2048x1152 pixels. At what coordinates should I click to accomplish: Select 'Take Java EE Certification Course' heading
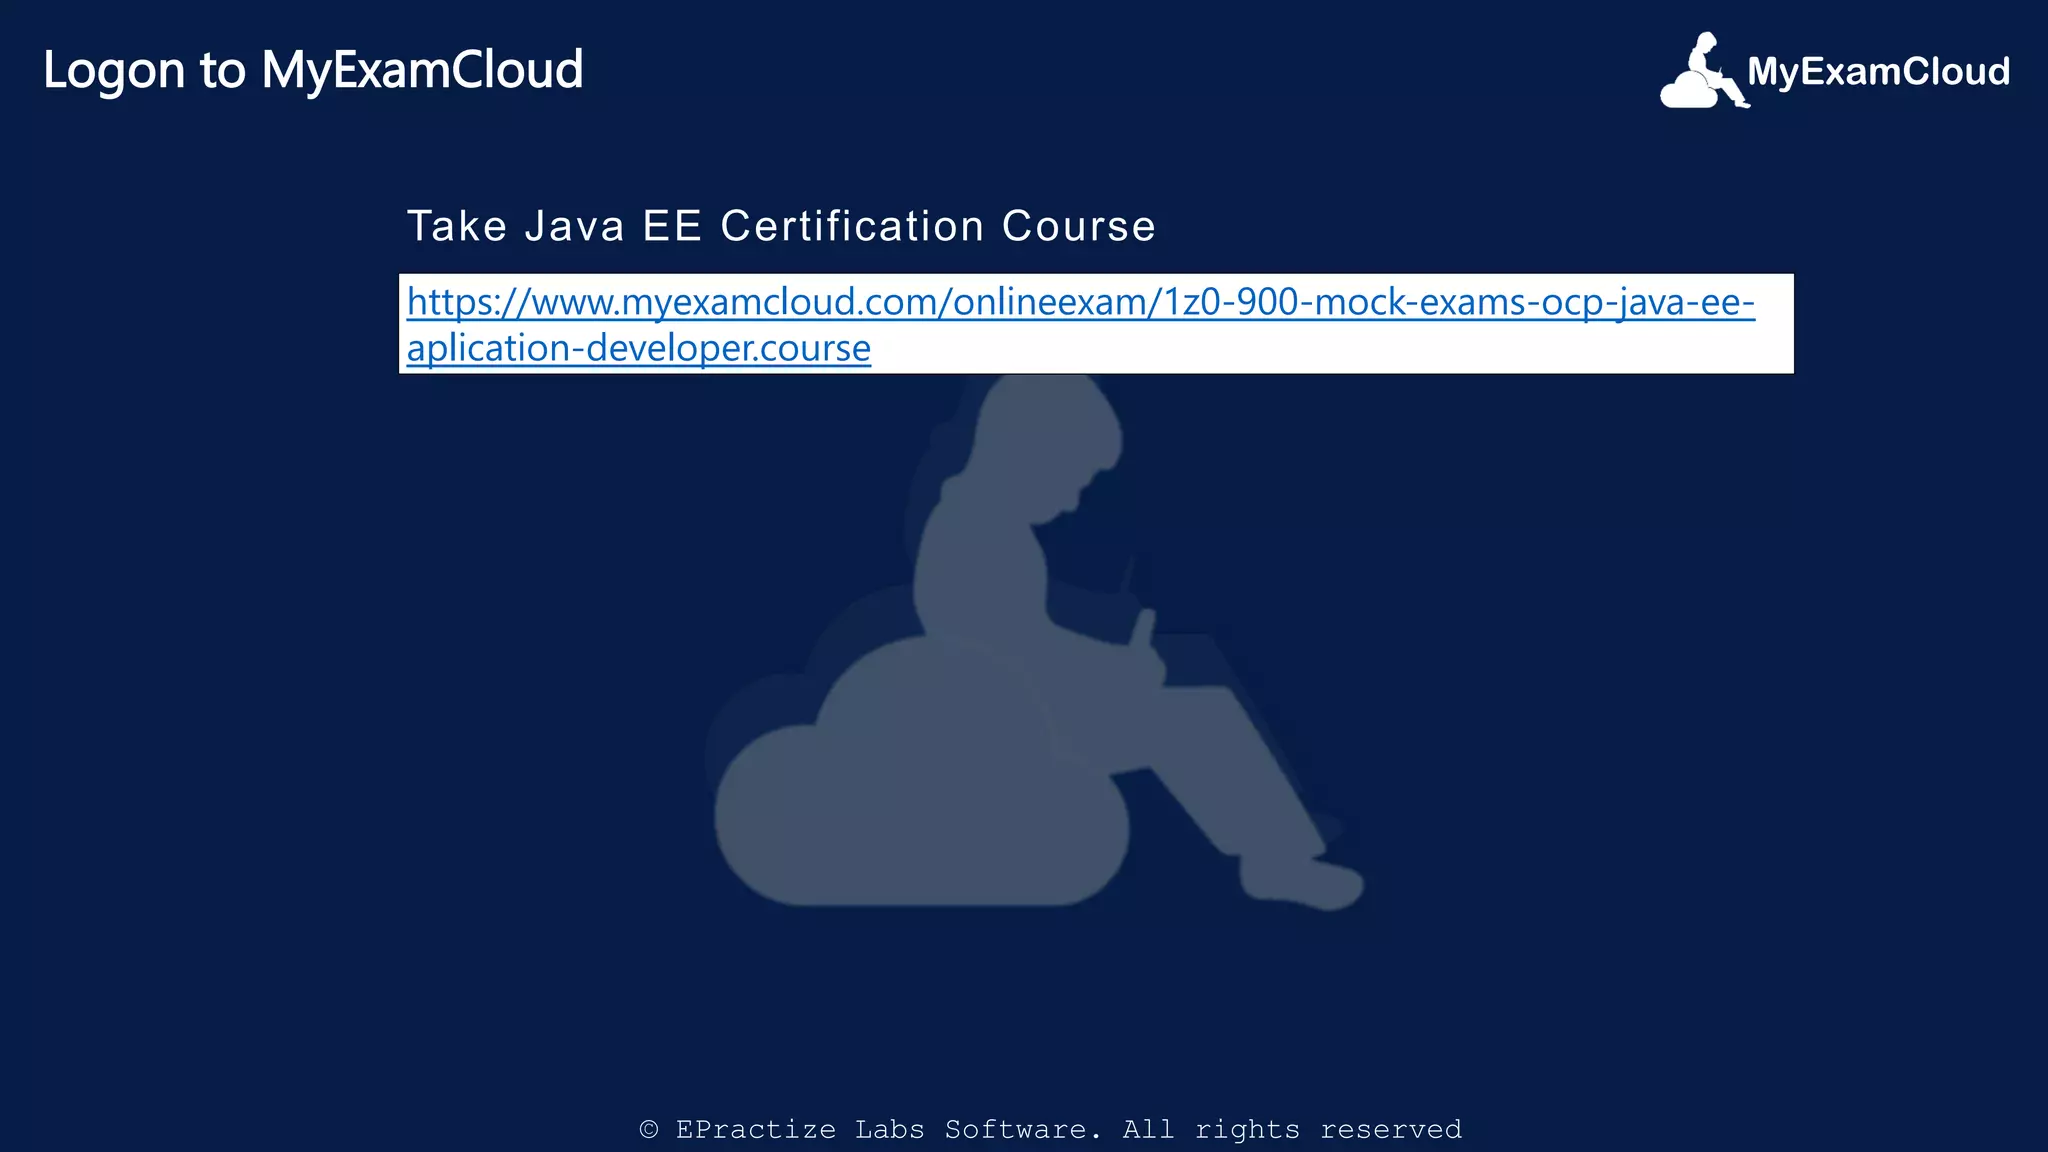[x=781, y=226]
